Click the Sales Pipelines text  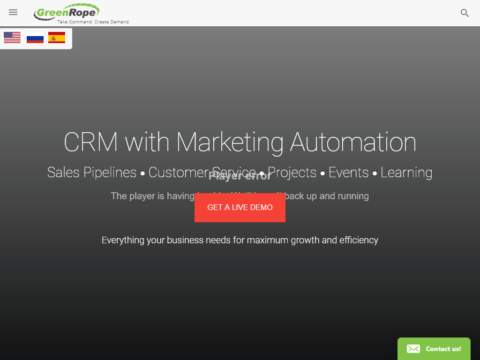(92, 173)
